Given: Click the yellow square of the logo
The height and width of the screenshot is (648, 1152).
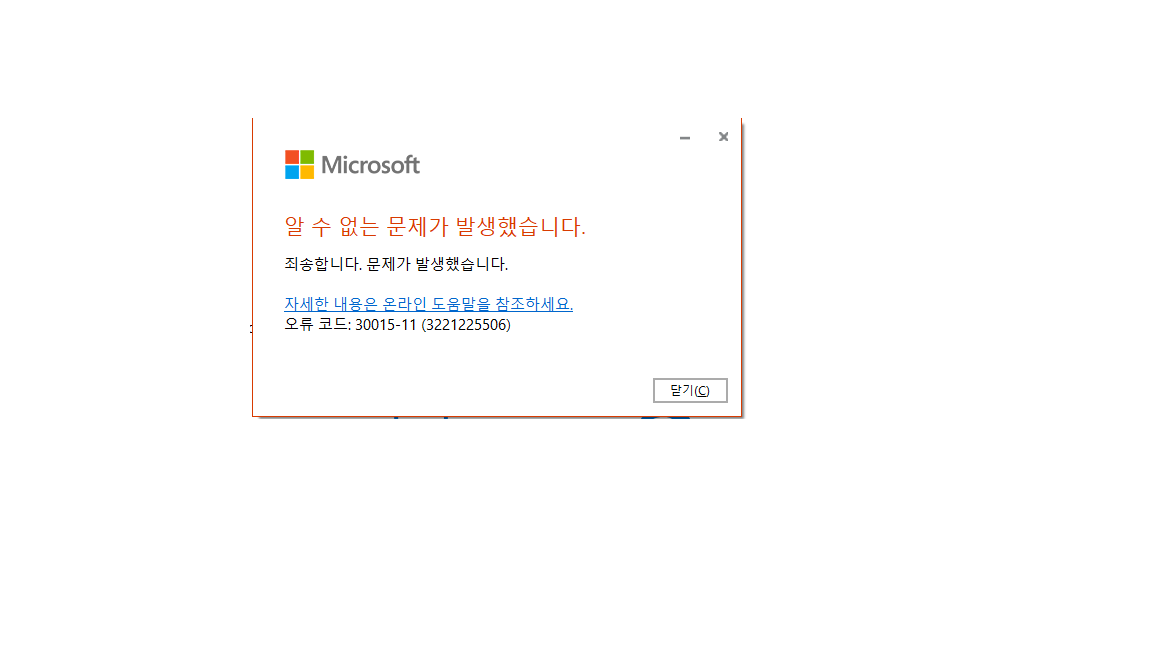Looking at the screenshot, I should [307, 173].
